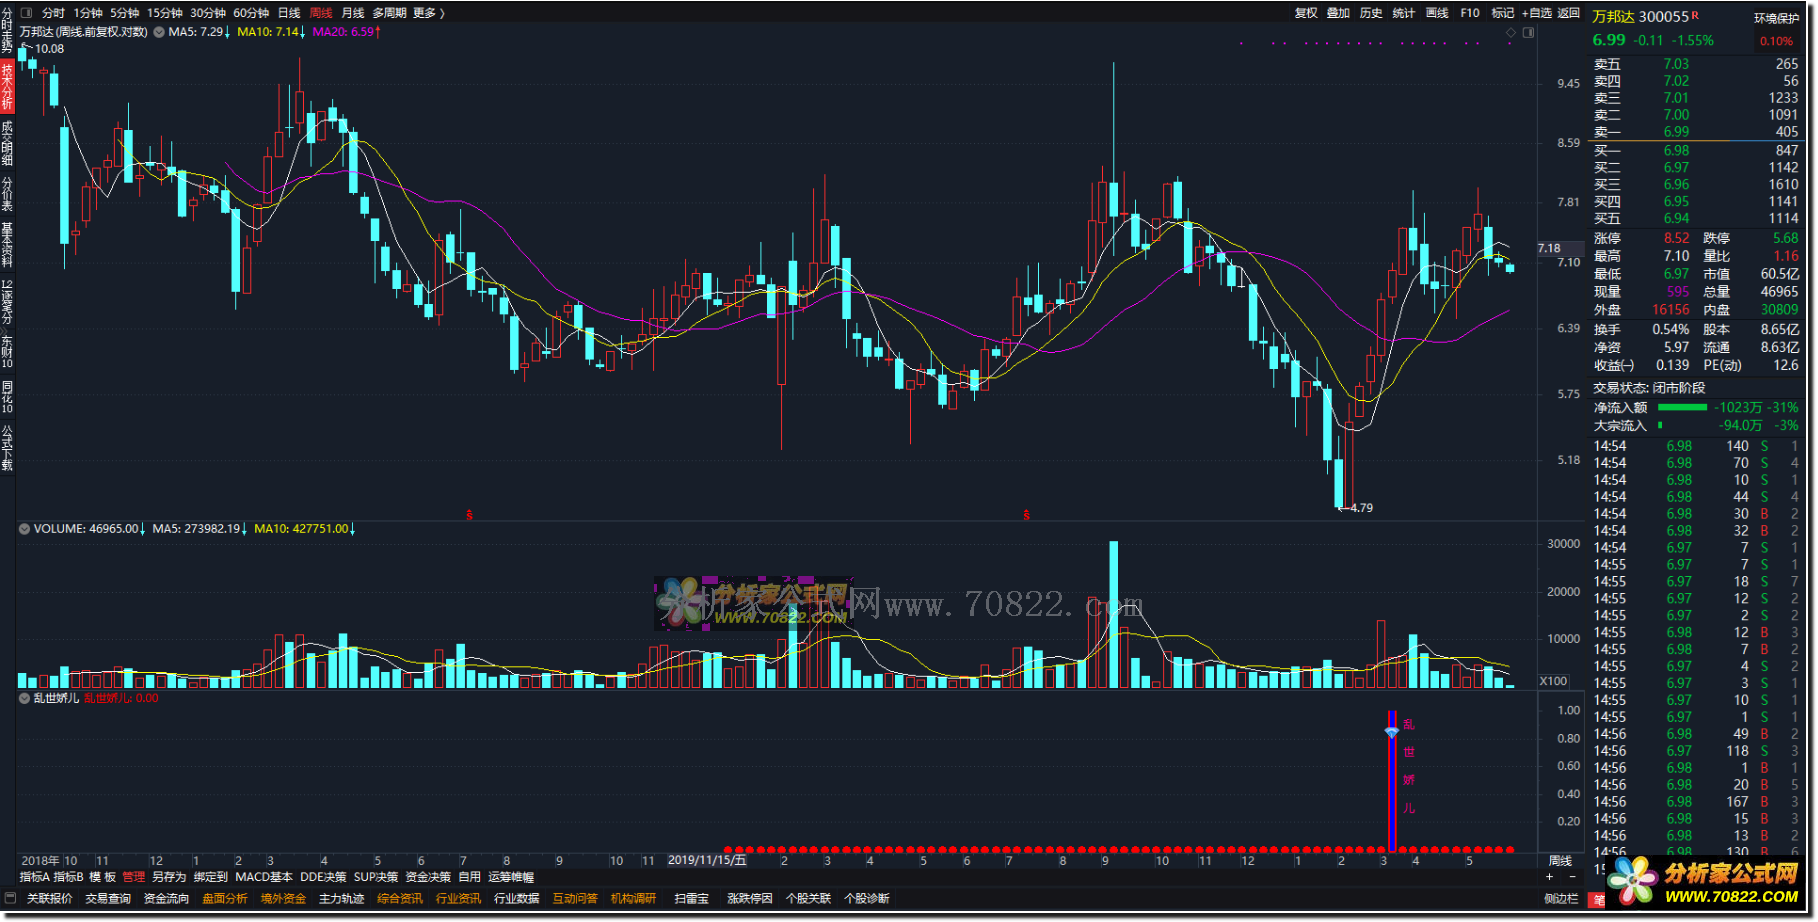Click the small square icon before 关联报价
The width and height of the screenshot is (1818, 922).
pyautogui.click(x=11, y=898)
